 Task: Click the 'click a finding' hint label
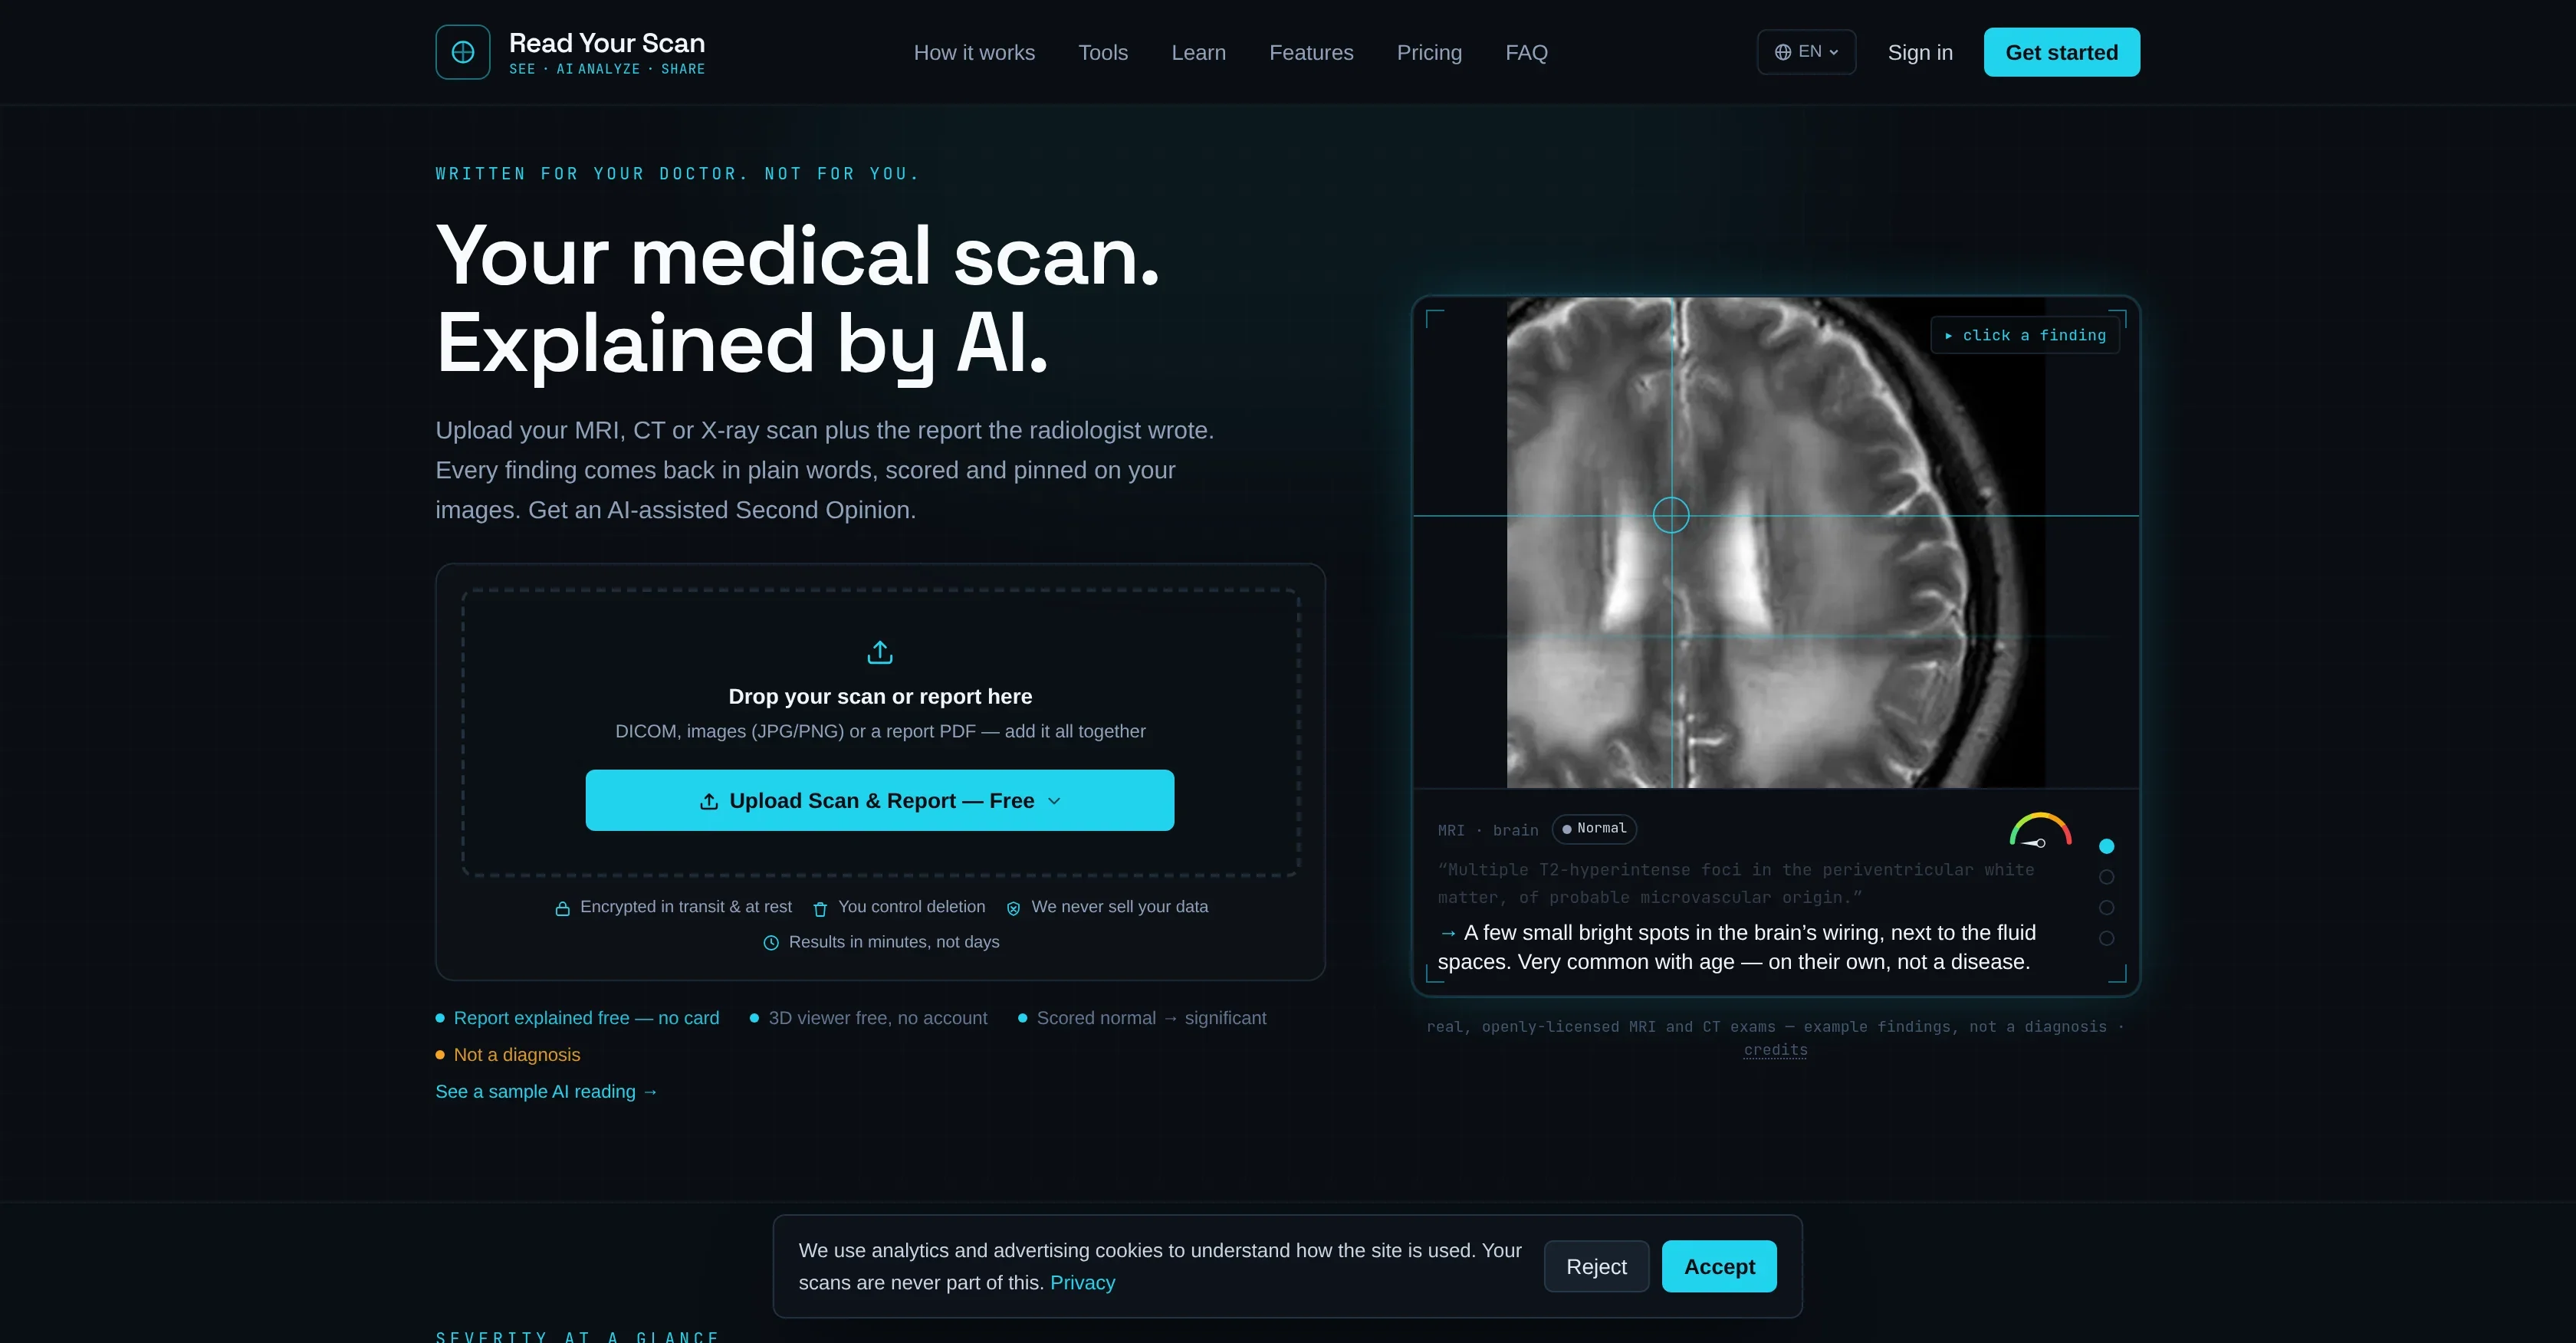point(2024,335)
